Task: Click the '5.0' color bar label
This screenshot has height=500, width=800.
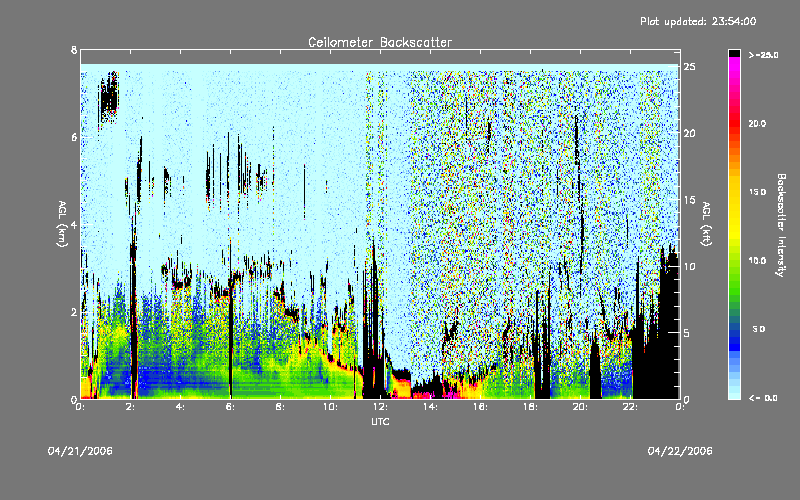Action: (x=759, y=329)
